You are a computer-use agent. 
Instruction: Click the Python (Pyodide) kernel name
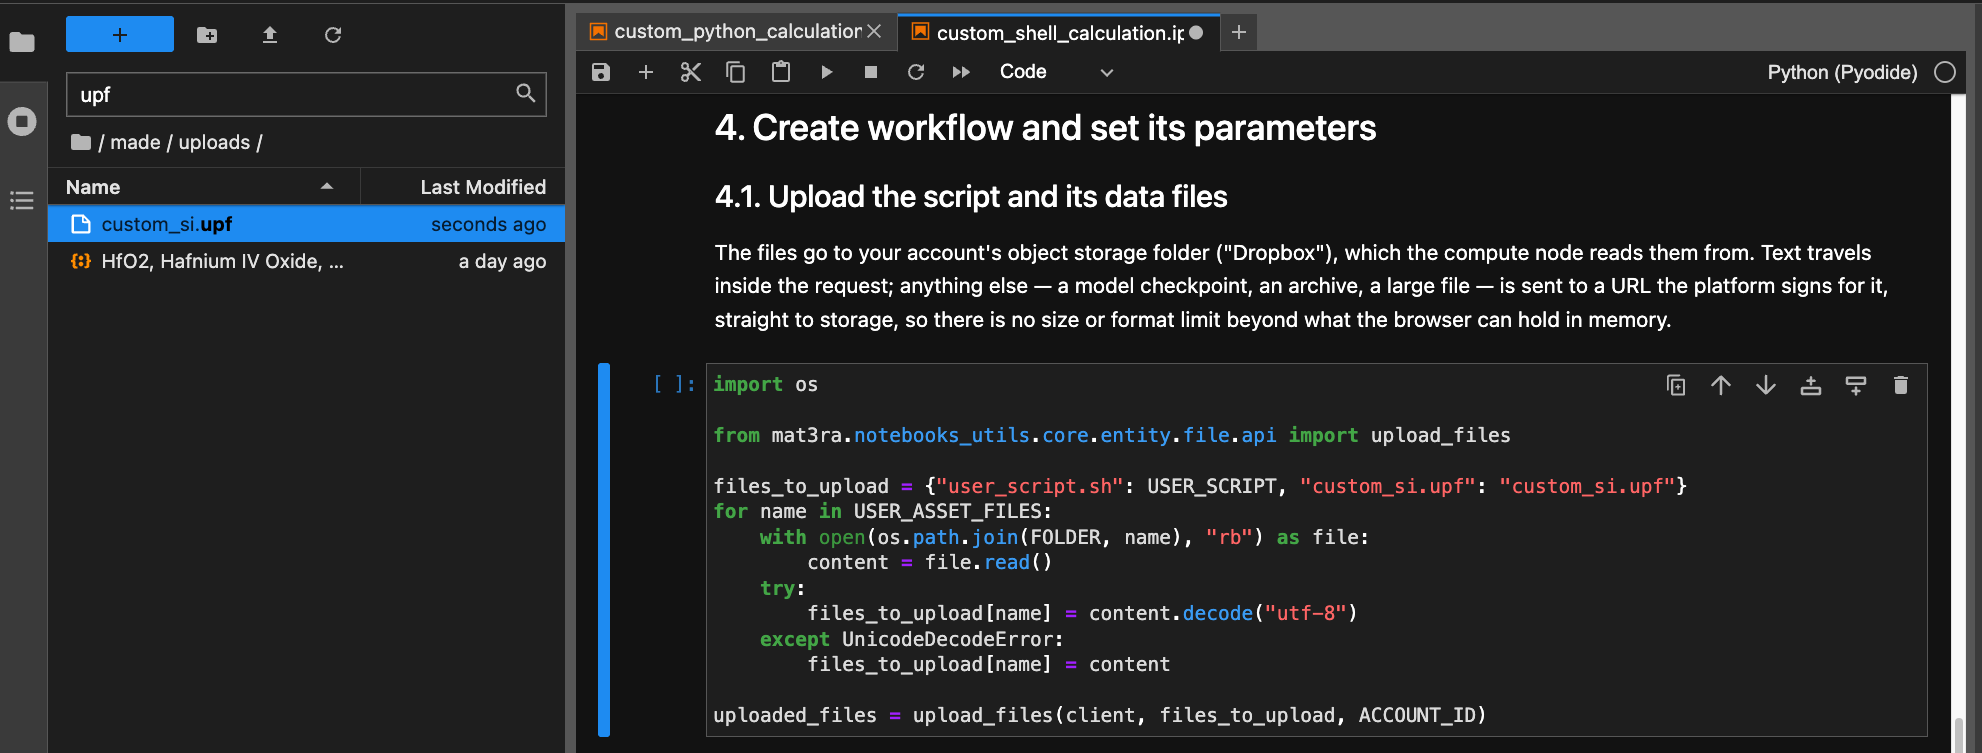[1842, 72]
